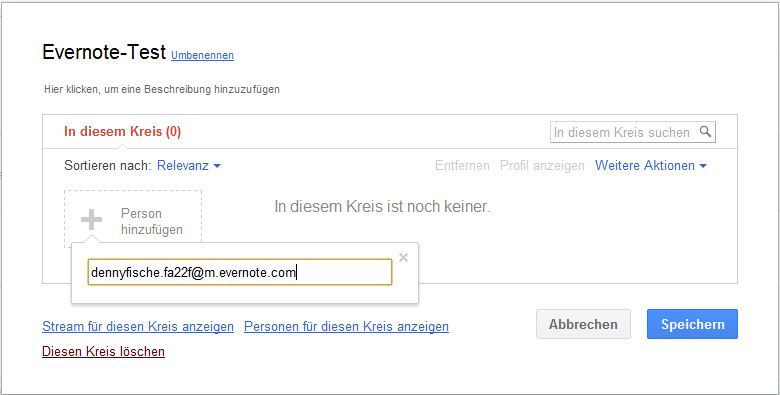
Task: Click the Weitere Aktionen dropdown arrow
Action: pos(703,166)
